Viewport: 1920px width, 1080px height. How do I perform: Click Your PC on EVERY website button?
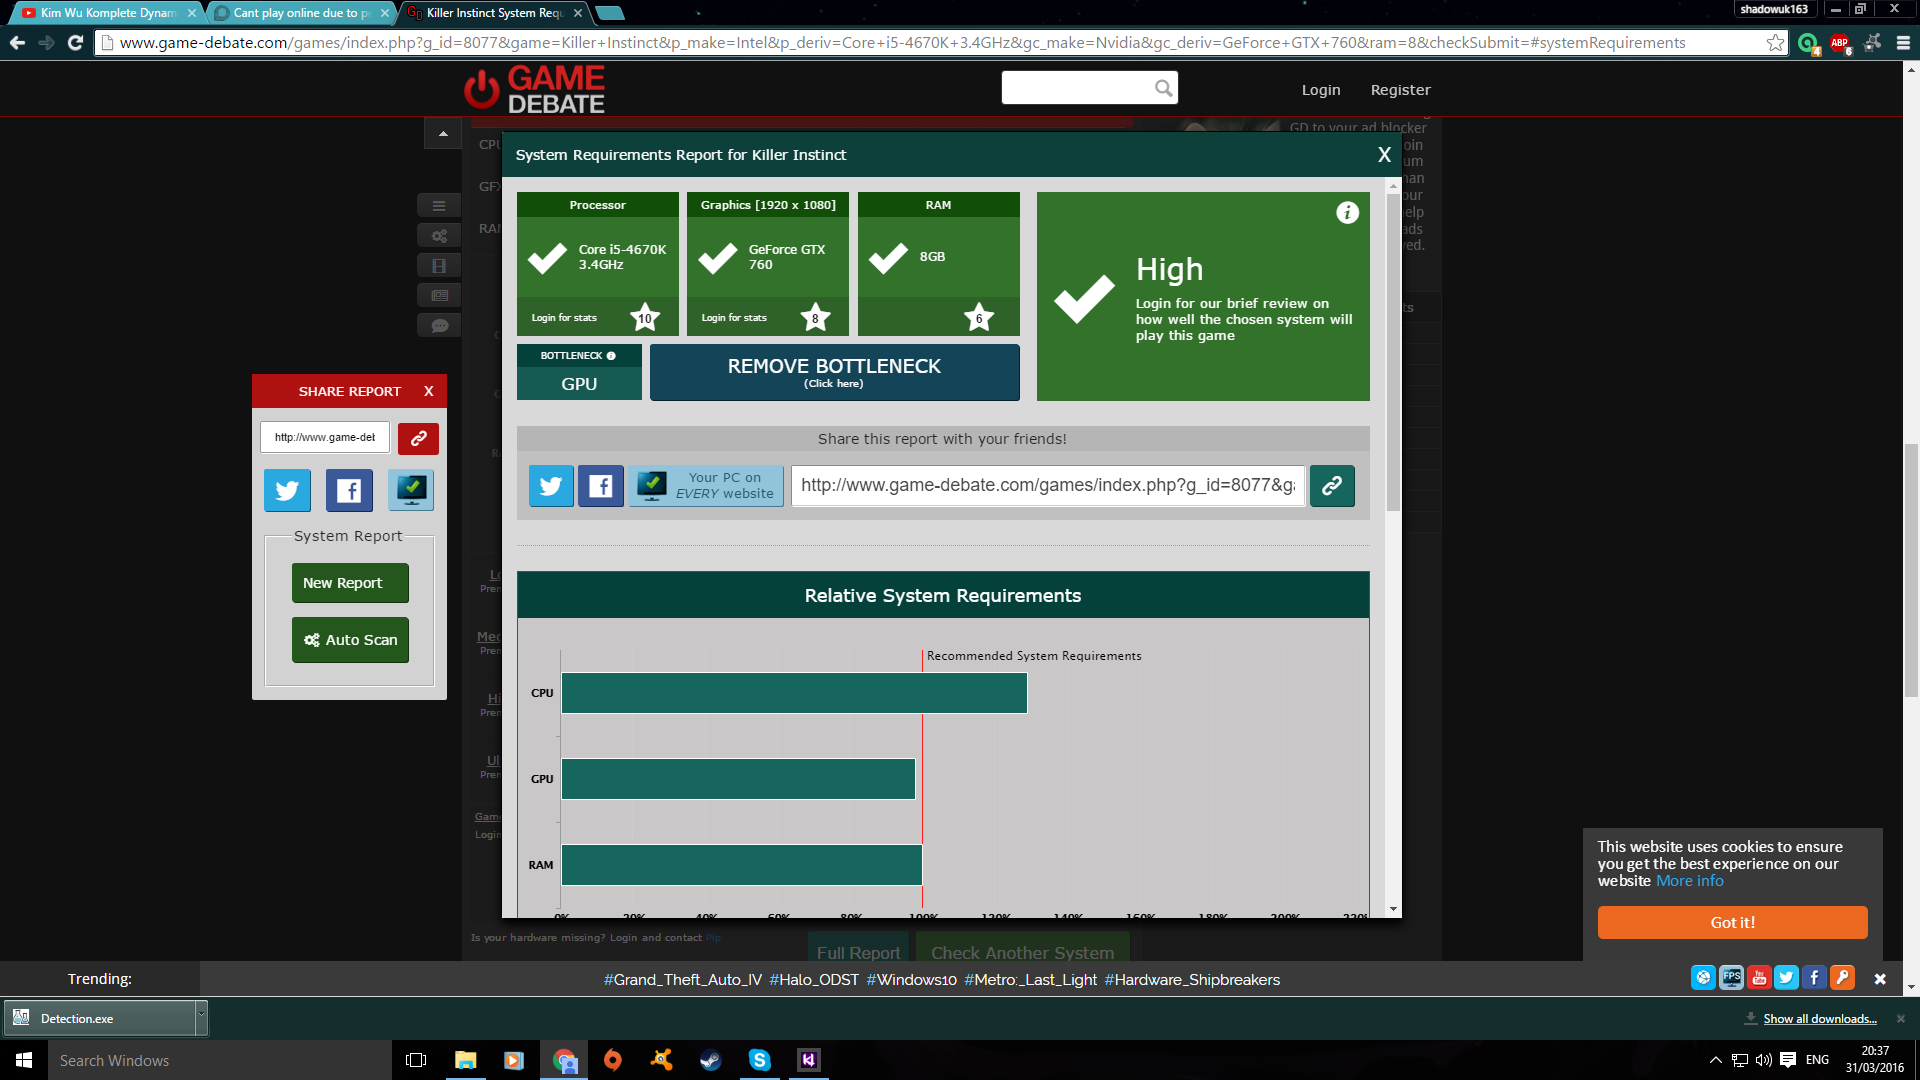point(706,486)
